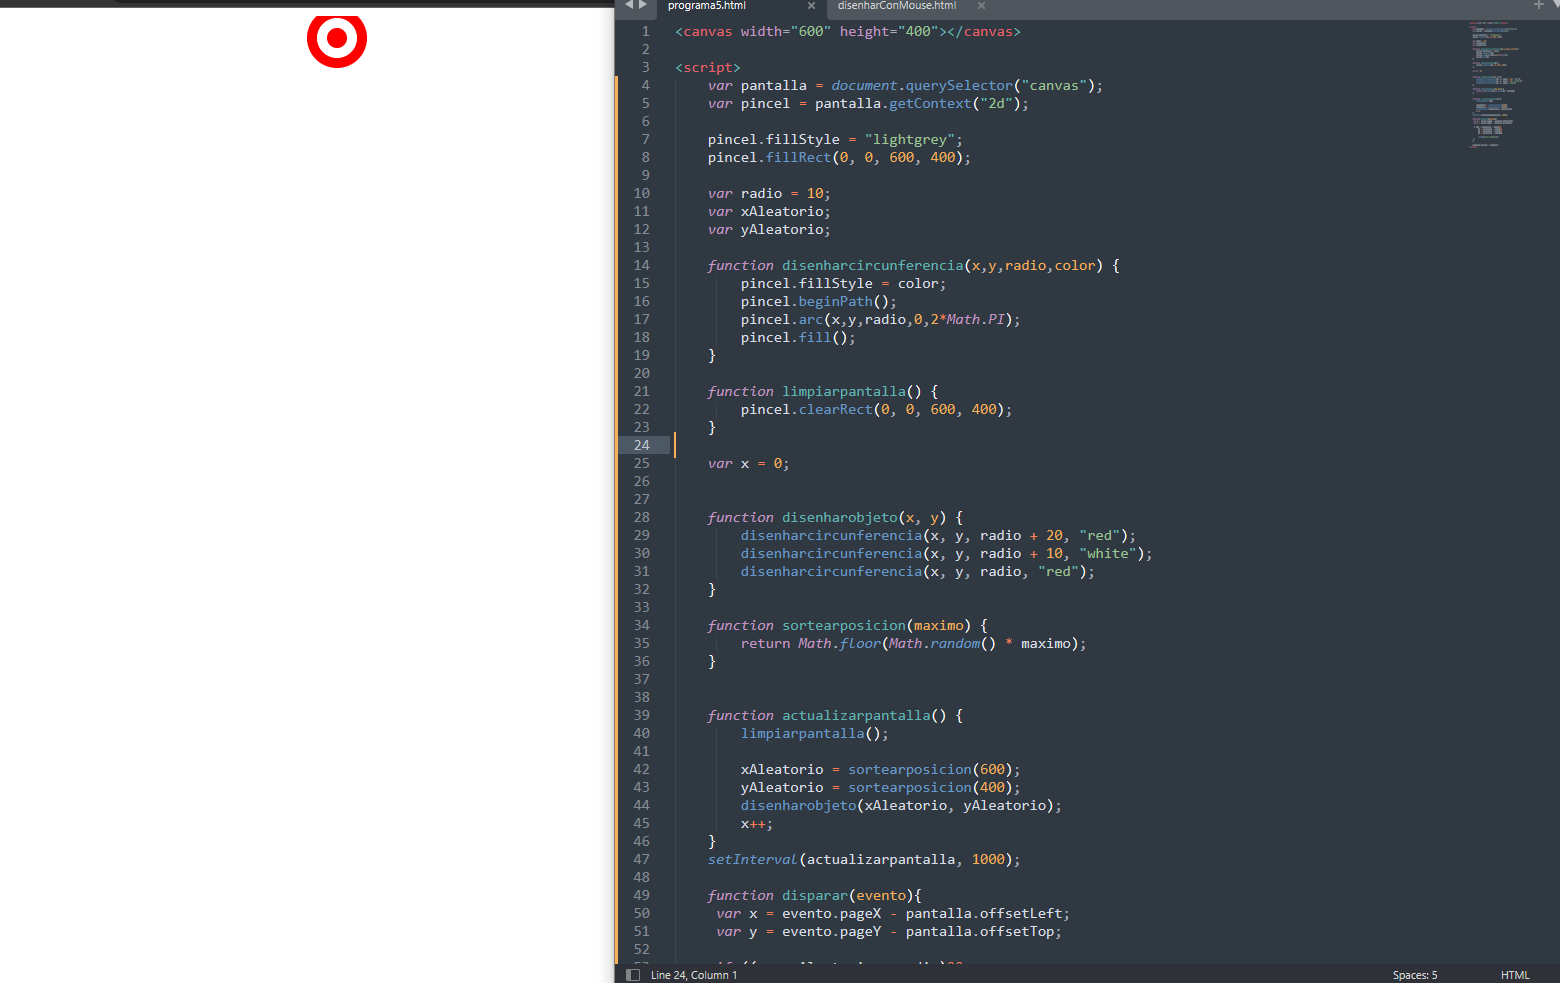Image resolution: width=1560 pixels, height=983 pixels.
Task: Click the limpiarpantalla function definition
Action: coord(823,391)
